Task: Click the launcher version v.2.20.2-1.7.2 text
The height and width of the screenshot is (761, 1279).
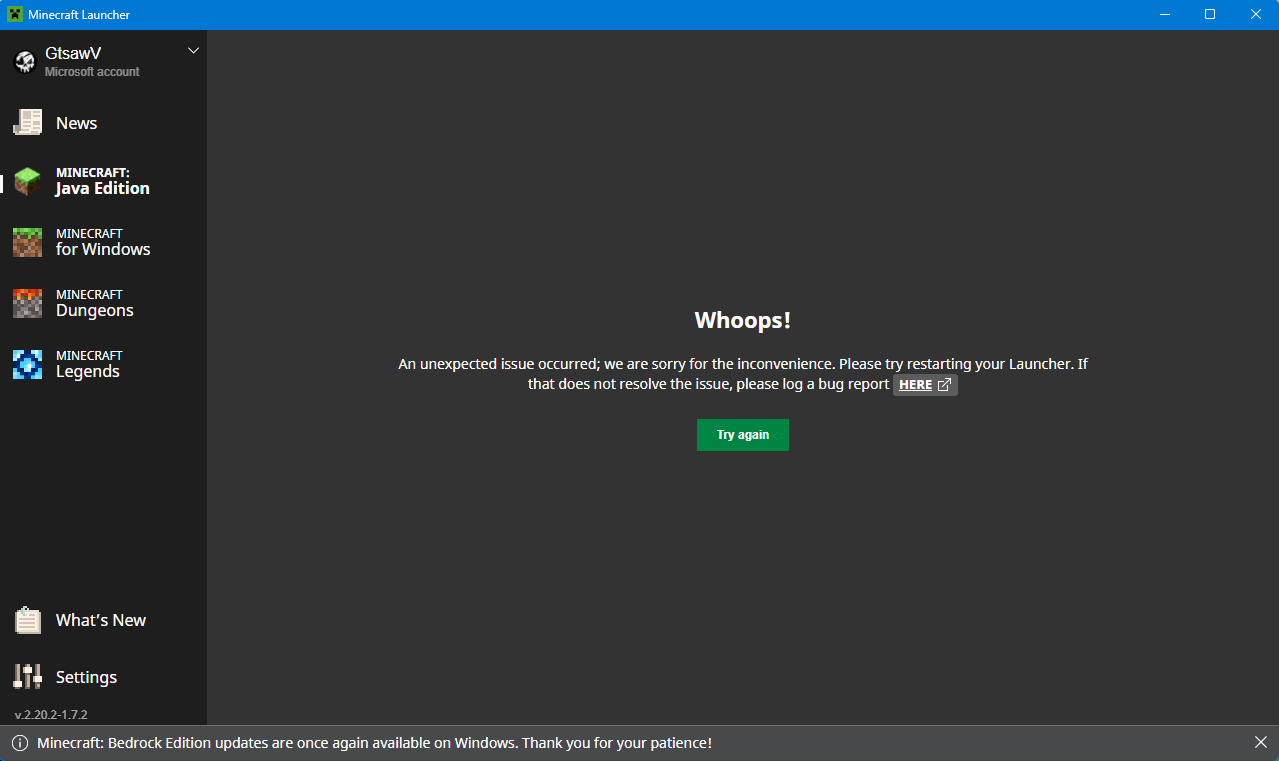Action: pos(51,715)
